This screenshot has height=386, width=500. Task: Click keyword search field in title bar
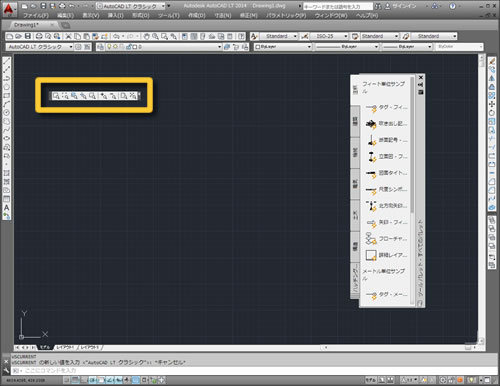[x=338, y=6]
